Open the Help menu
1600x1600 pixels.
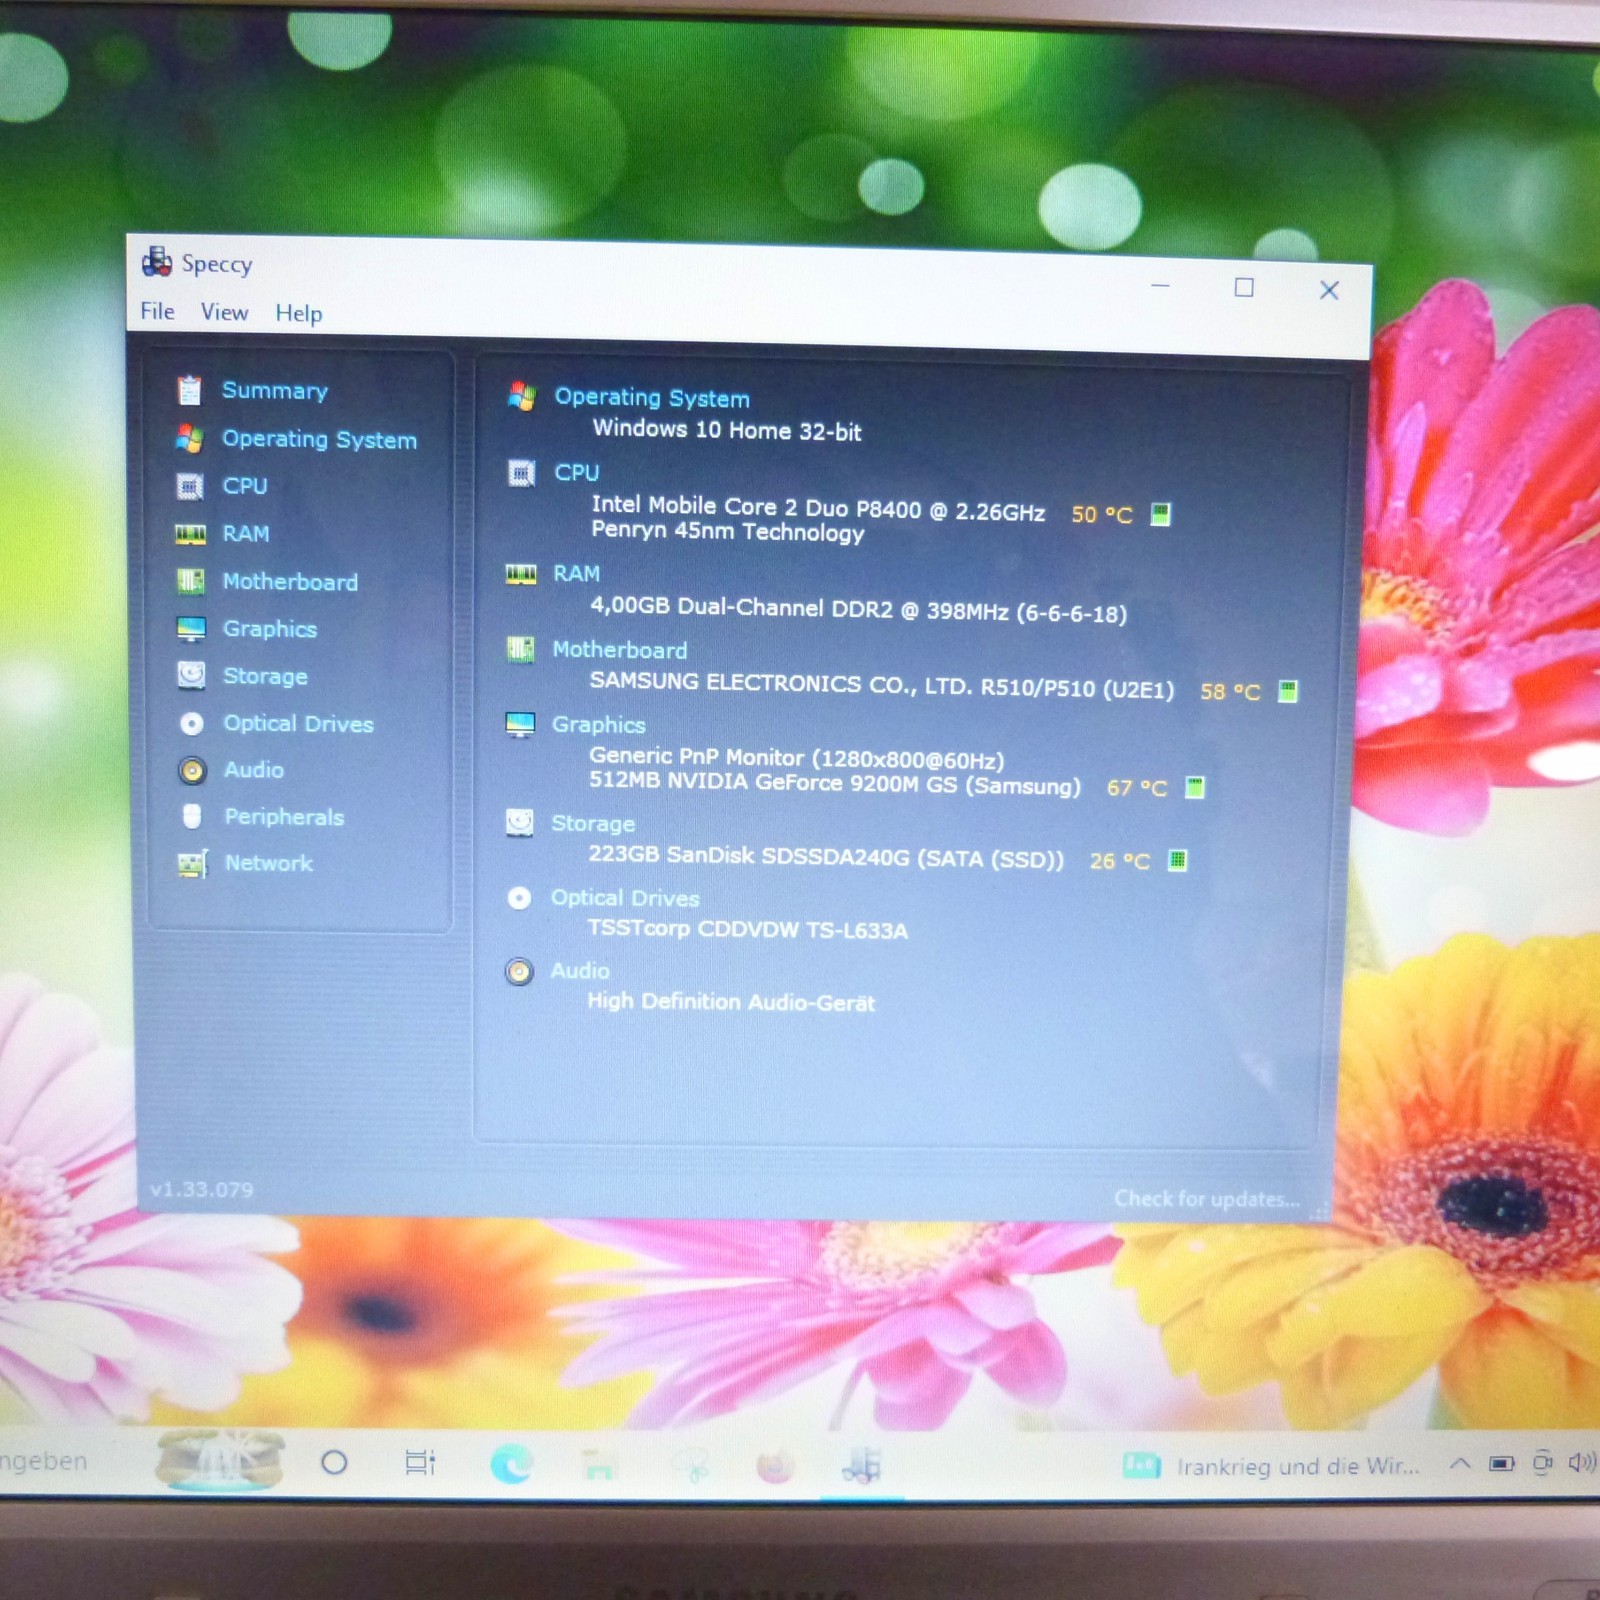point(299,313)
